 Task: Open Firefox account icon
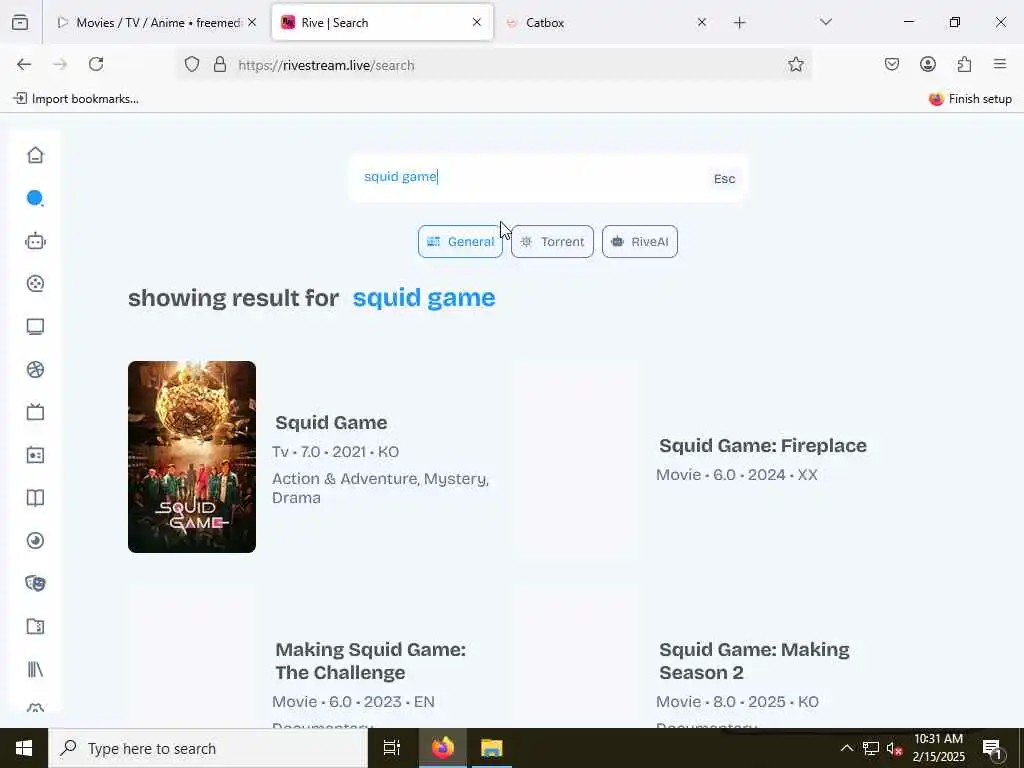928,64
